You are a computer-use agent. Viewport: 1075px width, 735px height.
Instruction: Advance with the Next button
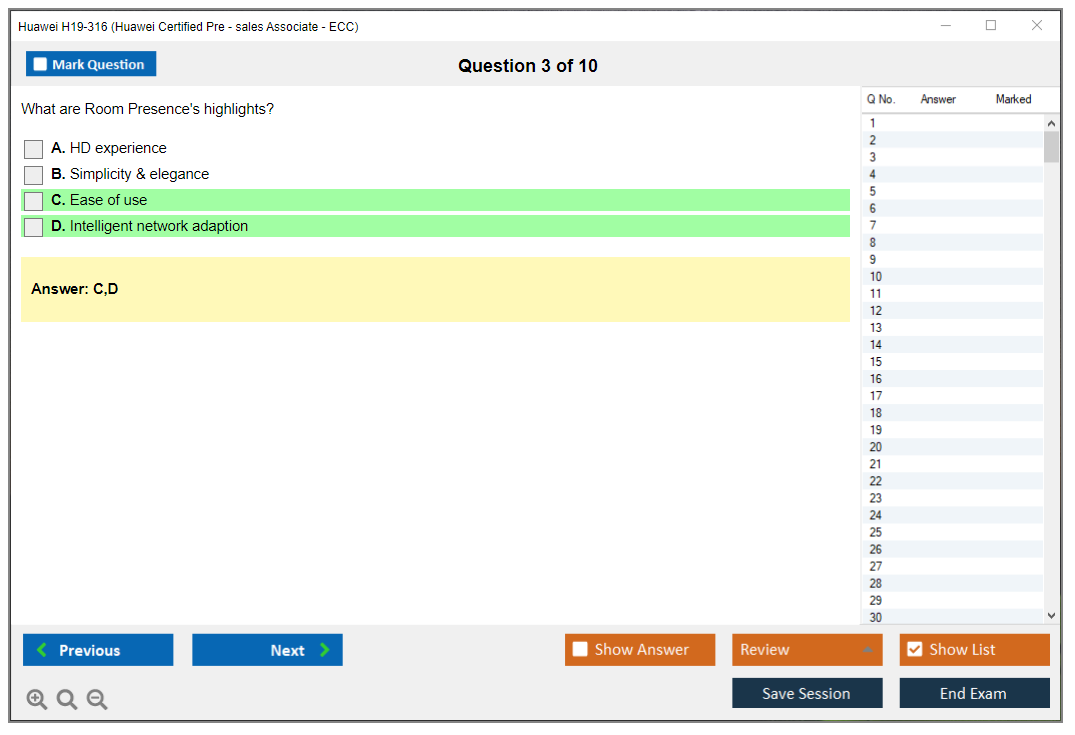(267, 650)
